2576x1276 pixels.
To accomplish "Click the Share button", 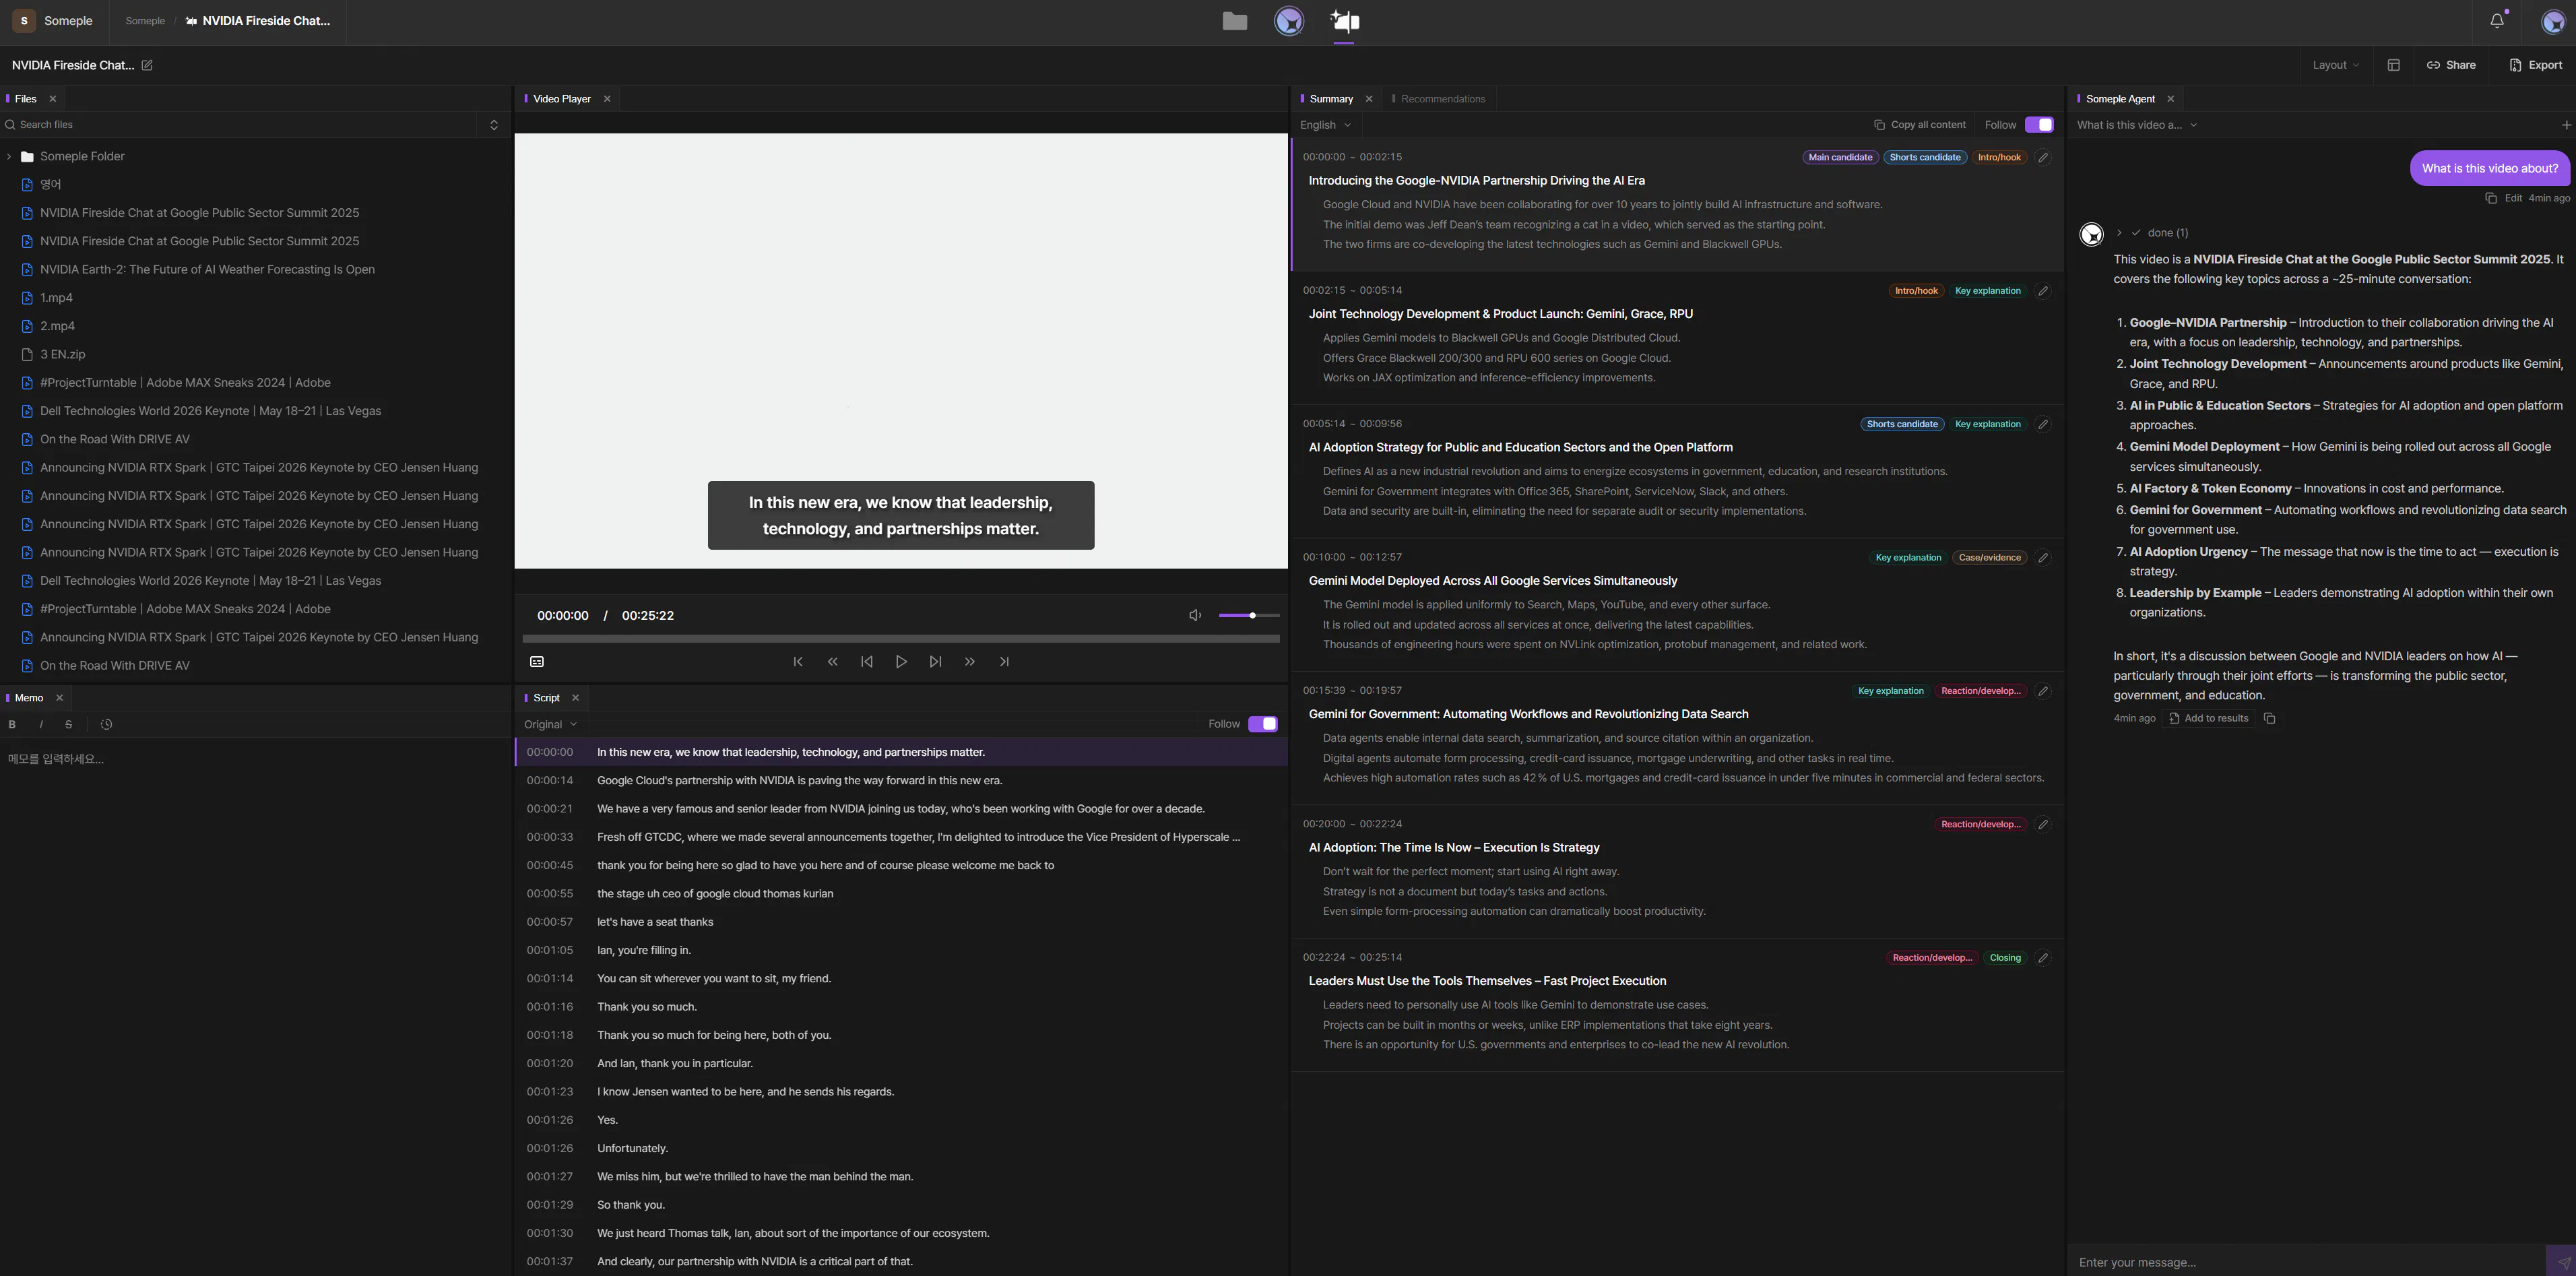I will pos(2451,65).
